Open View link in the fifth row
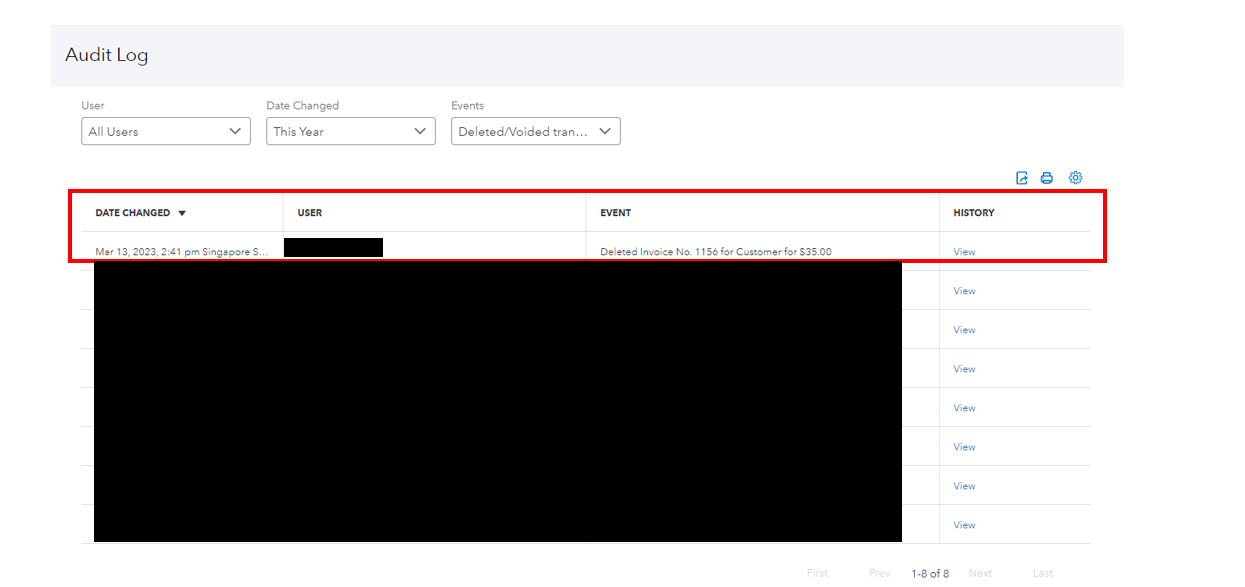The width and height of the screenshot is (1245, 587). coord(964,408)
